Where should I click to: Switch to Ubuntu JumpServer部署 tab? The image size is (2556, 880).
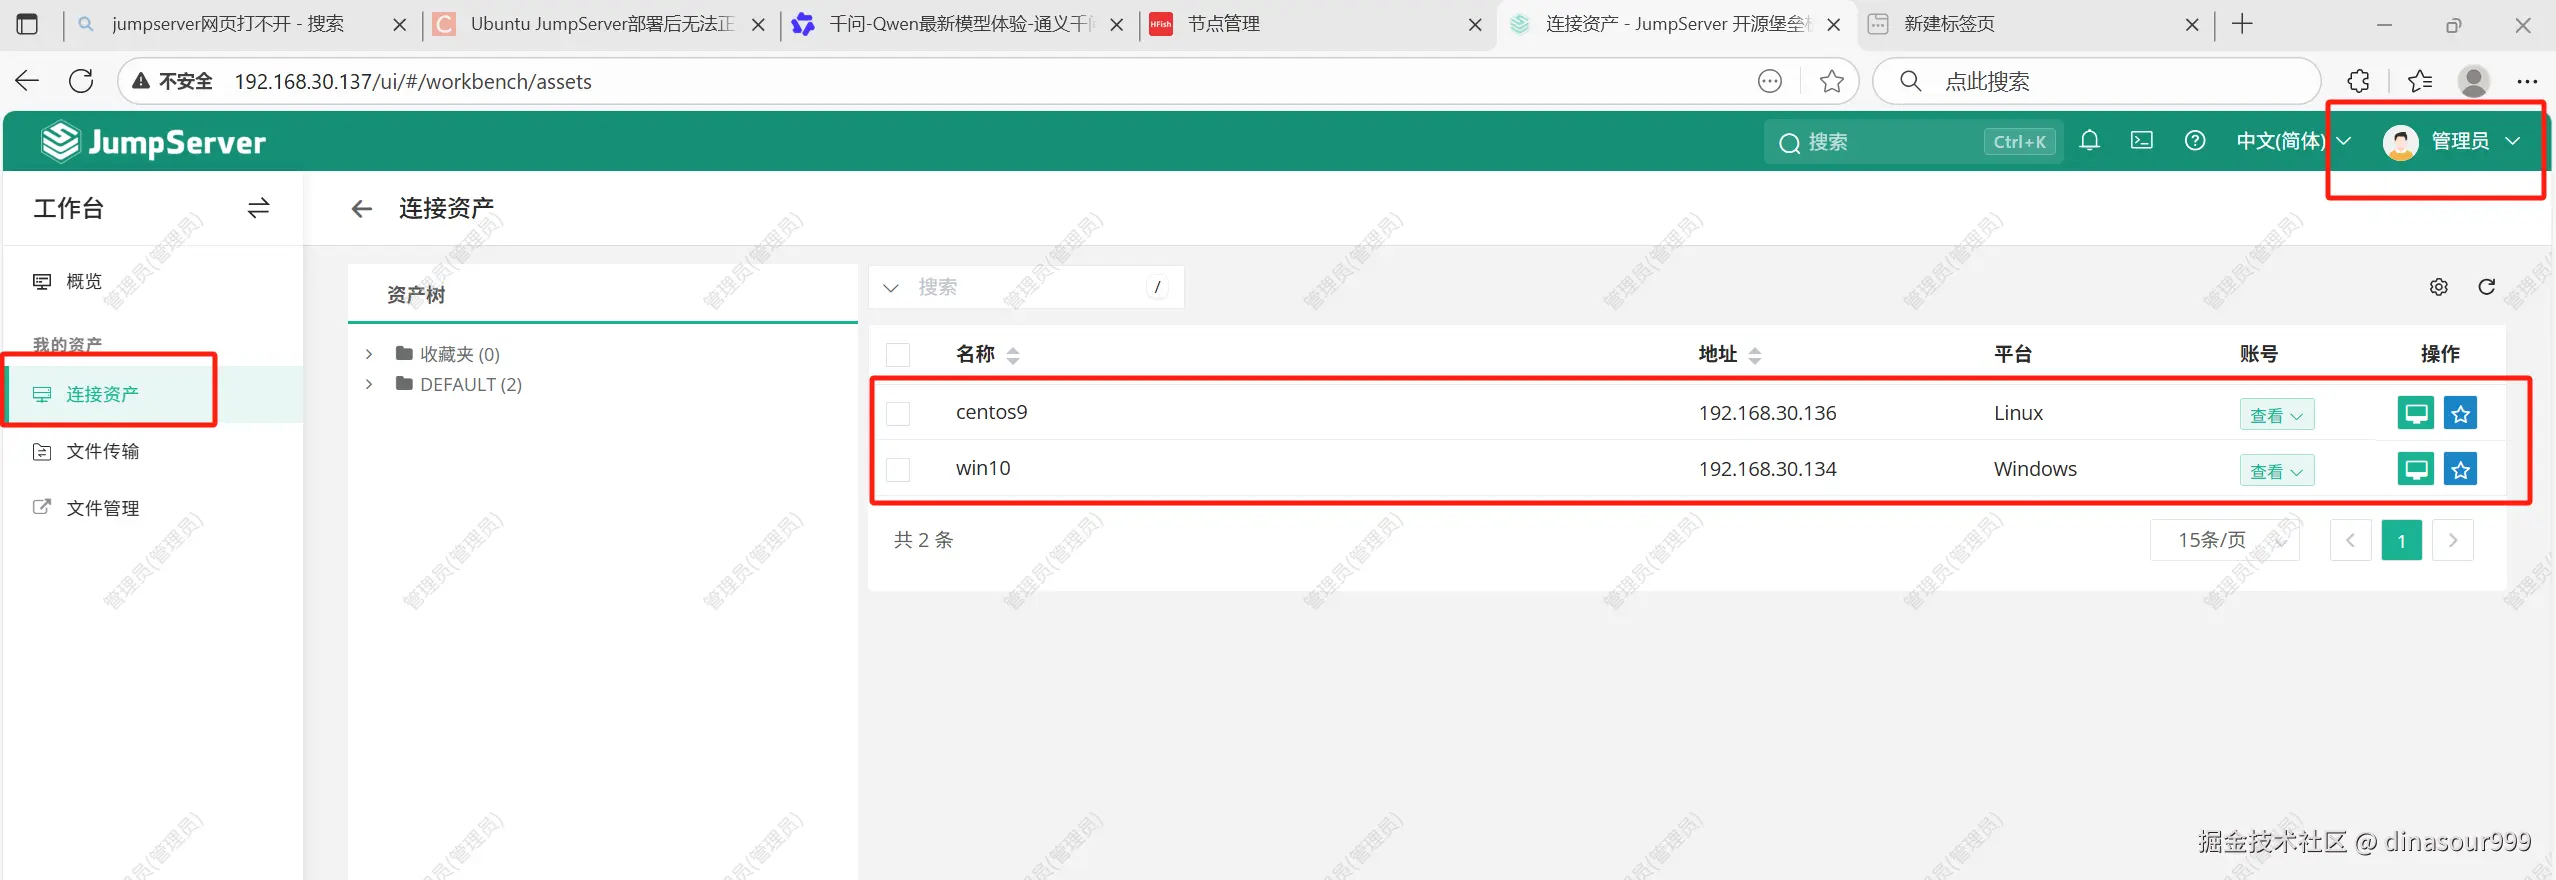(600, 24)
